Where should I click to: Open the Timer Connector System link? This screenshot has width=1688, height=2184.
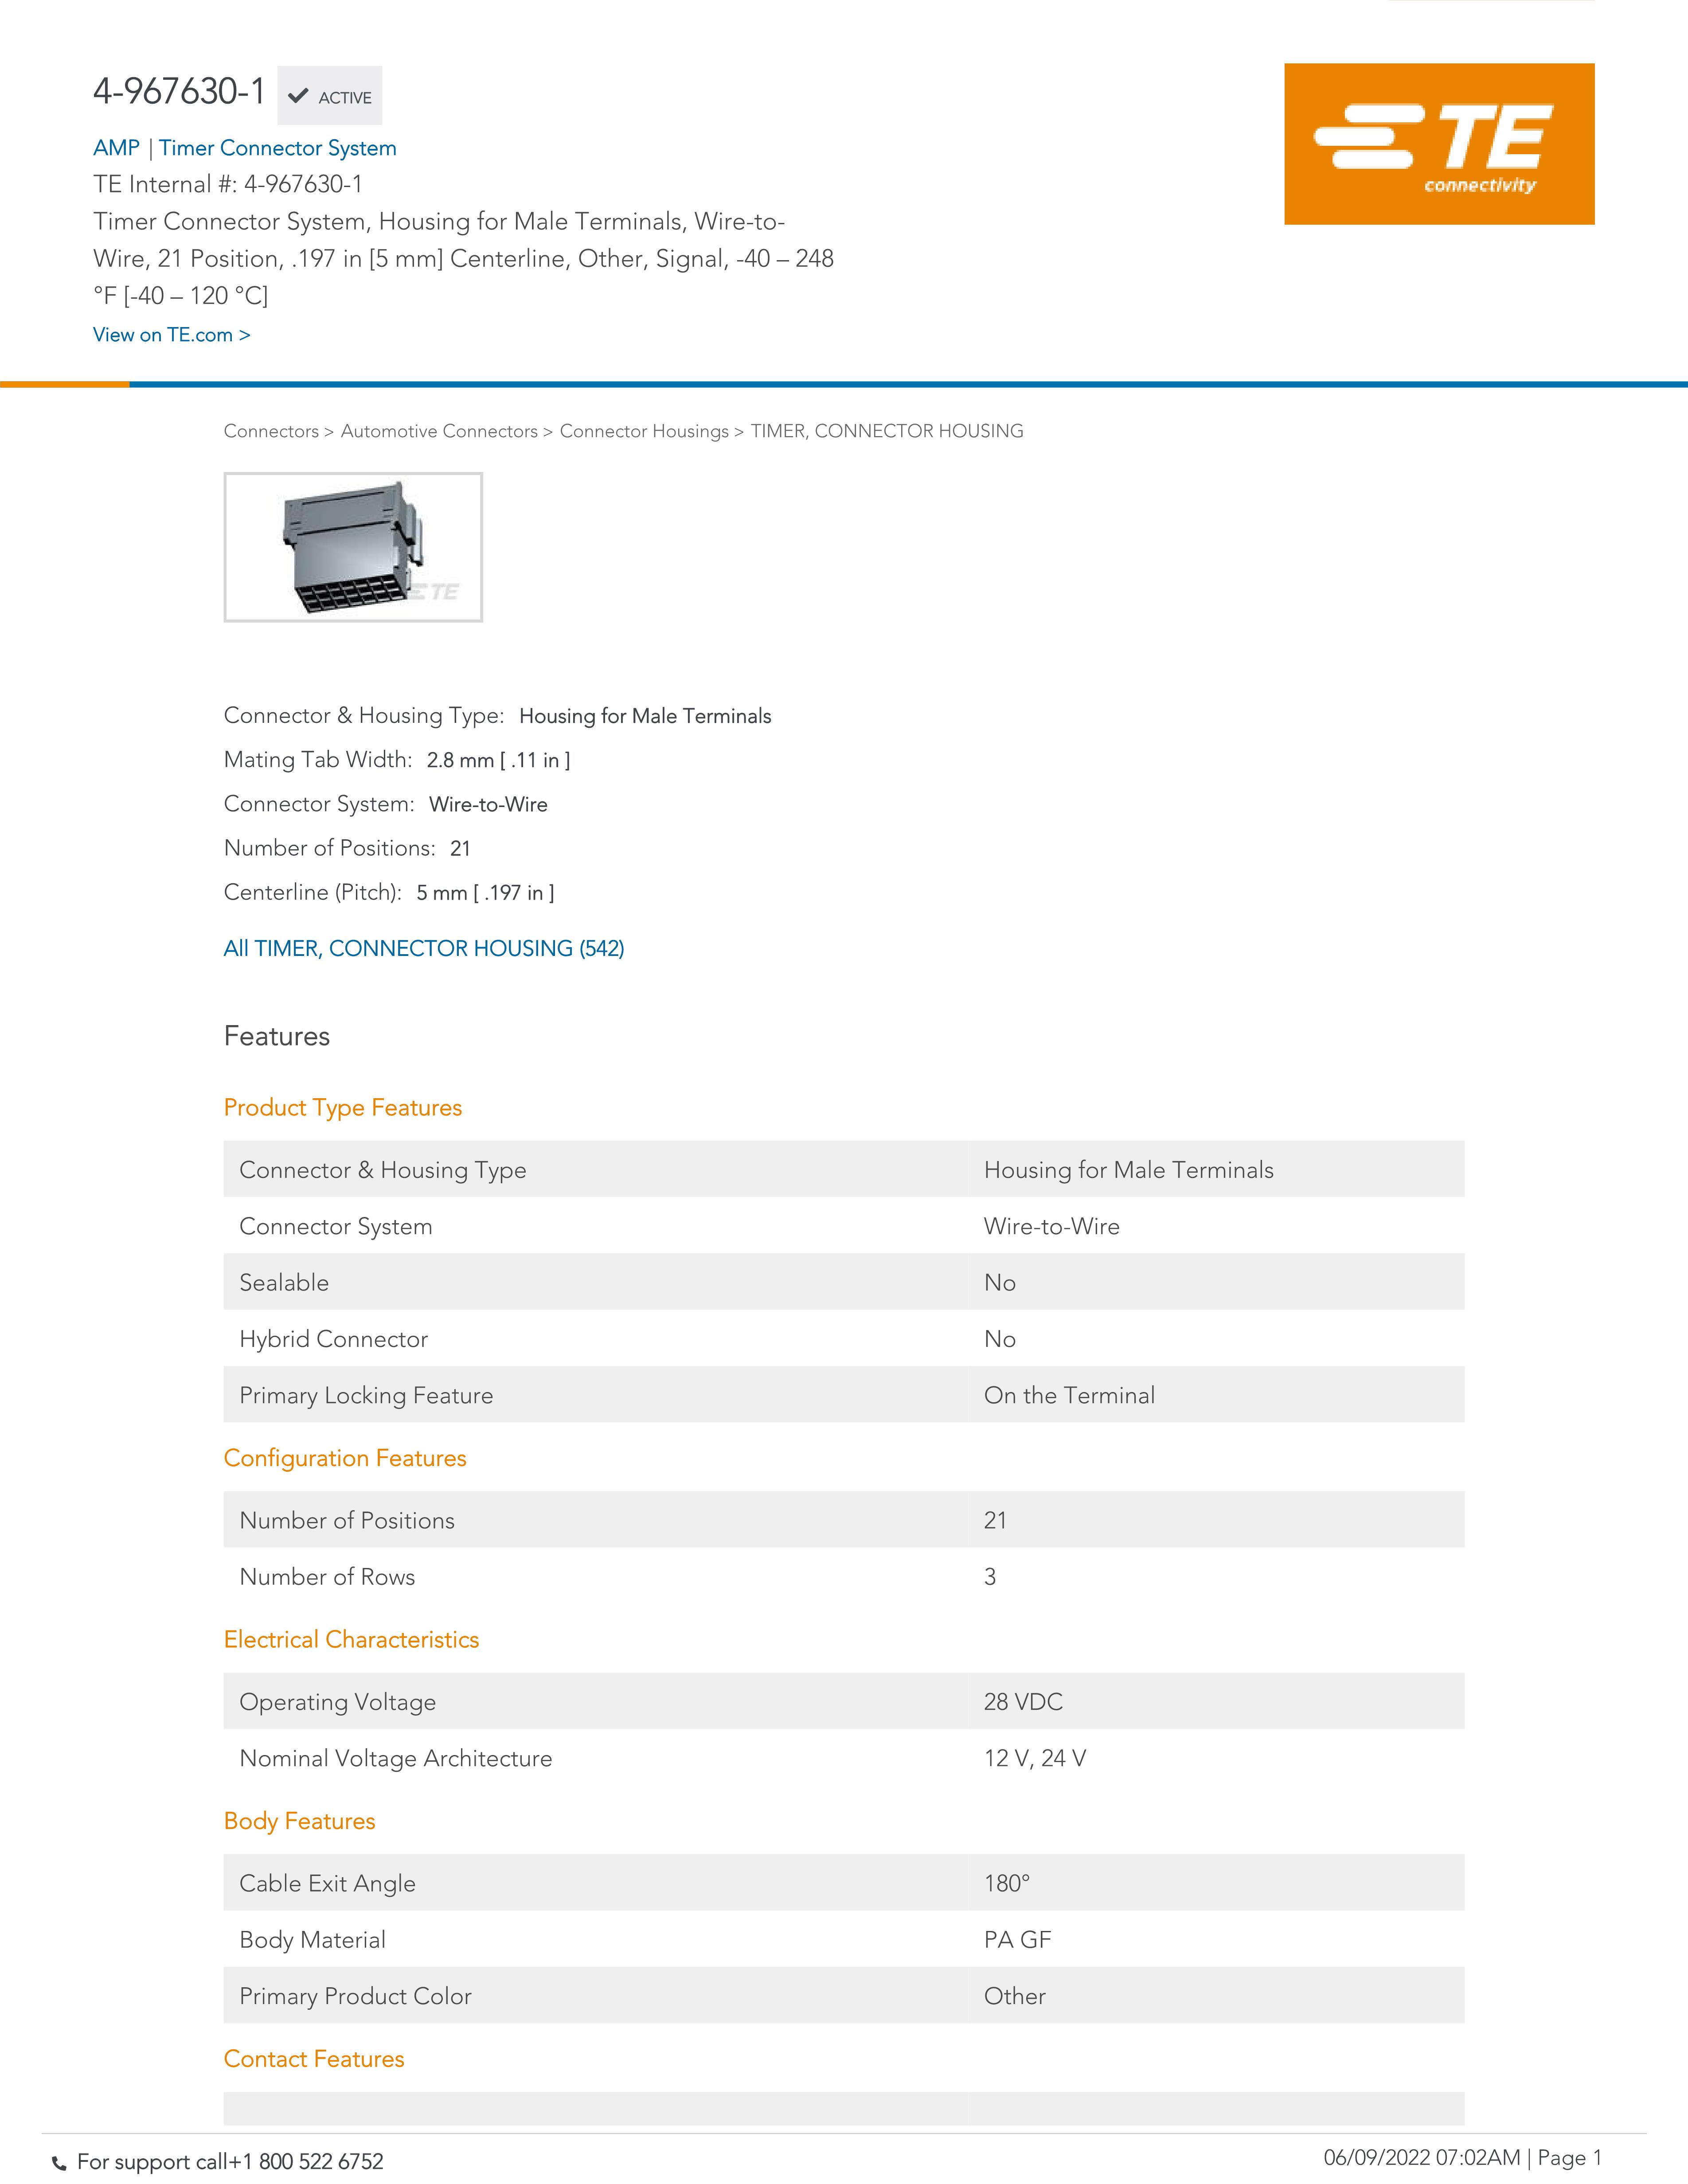277,148
